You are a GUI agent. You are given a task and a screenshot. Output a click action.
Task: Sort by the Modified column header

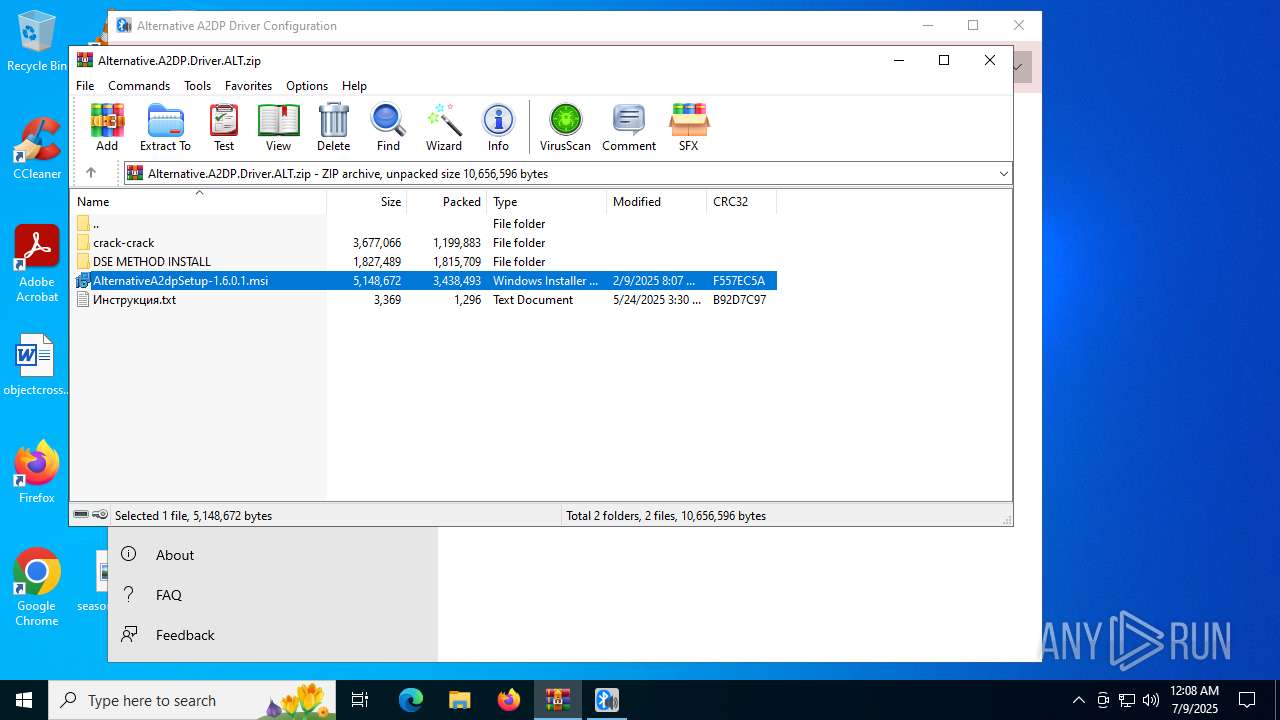(657, 202)
